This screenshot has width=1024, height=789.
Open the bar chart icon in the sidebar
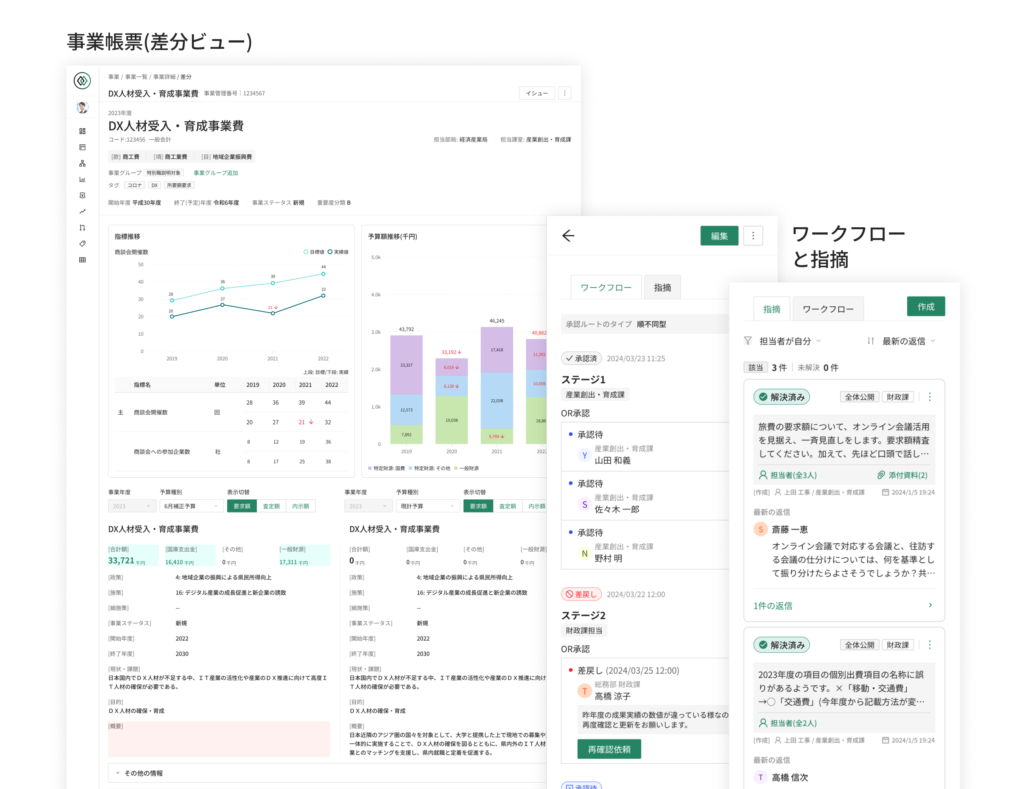click(82, 179)
